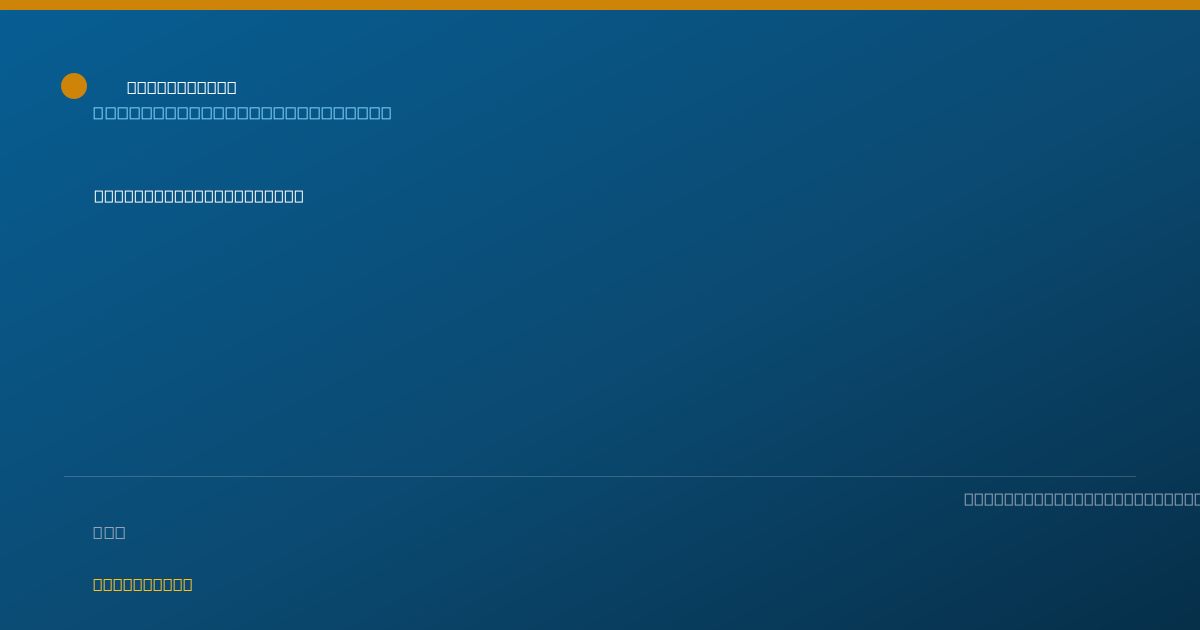Viewport: 1200px width, 630px height.
Task: Click the short gray footer label
Action: [109, 532]
